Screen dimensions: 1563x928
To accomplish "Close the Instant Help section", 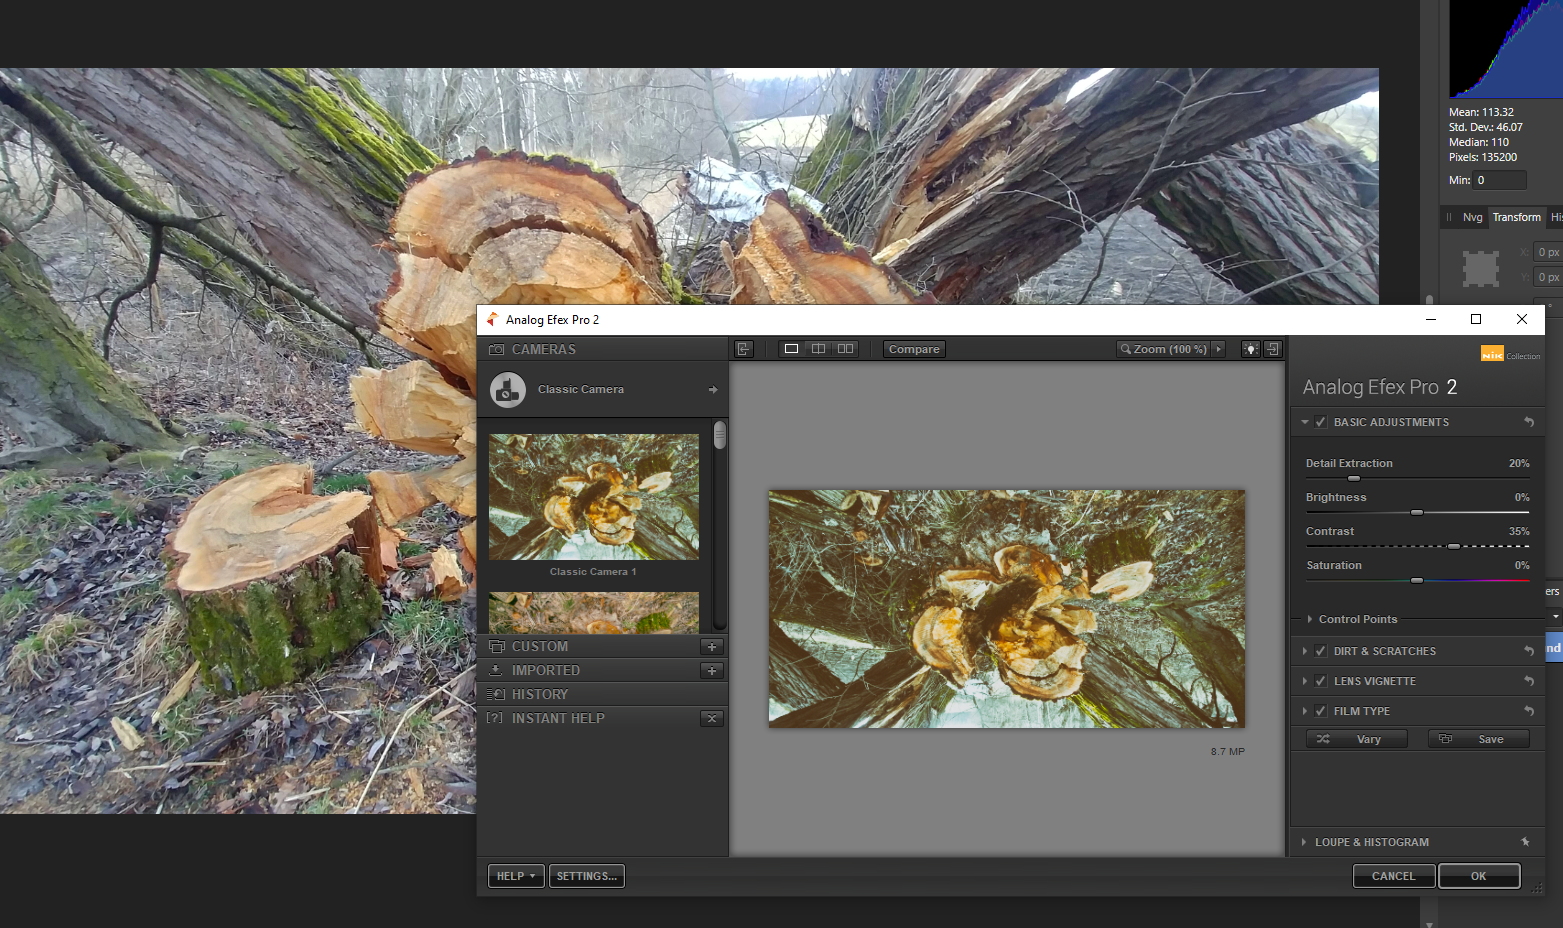I will coord(712,719).
